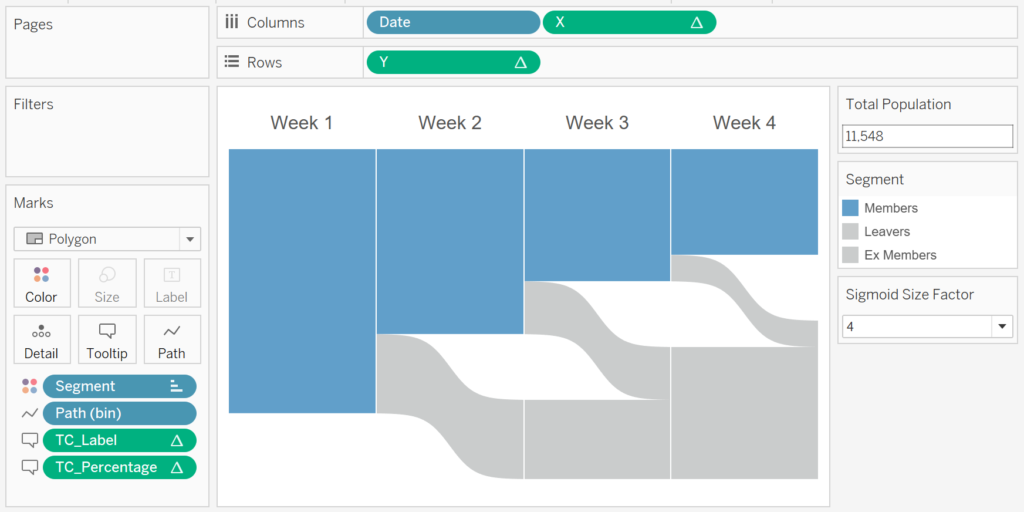
Task: Click the Members blue legend swatch
Action: click(x=850, y=208)
